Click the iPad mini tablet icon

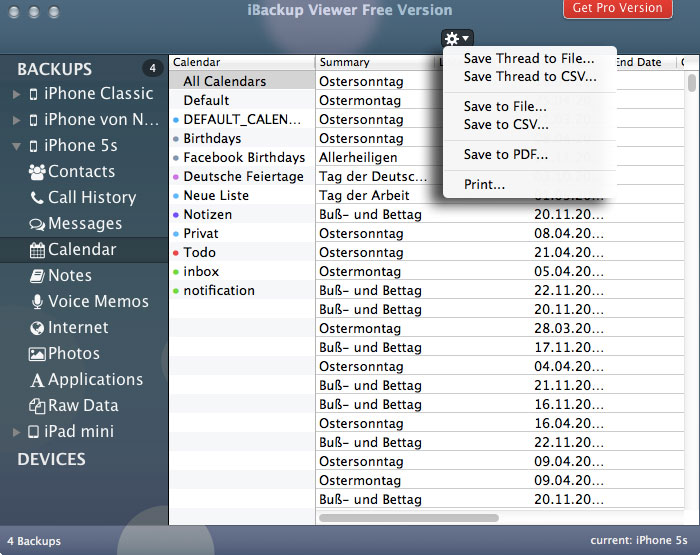click(33, 432)
